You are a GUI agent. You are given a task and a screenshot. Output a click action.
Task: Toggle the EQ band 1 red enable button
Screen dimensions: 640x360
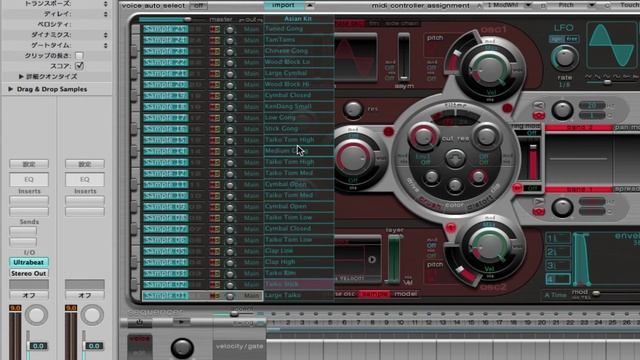(x=539, y=211)
